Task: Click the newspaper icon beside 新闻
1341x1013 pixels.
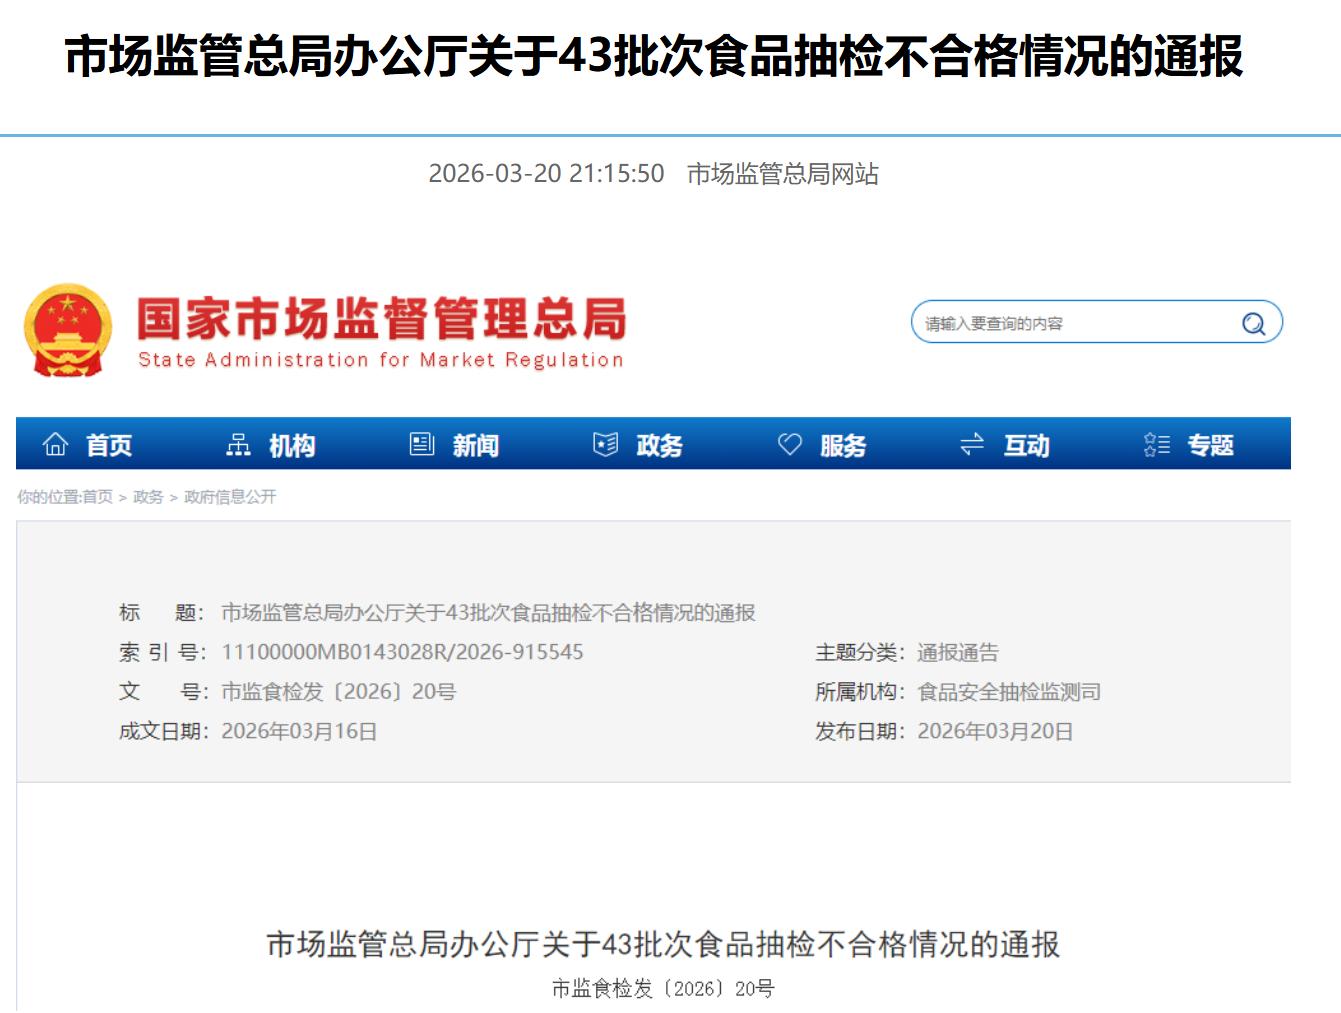Action: [422, 445]
